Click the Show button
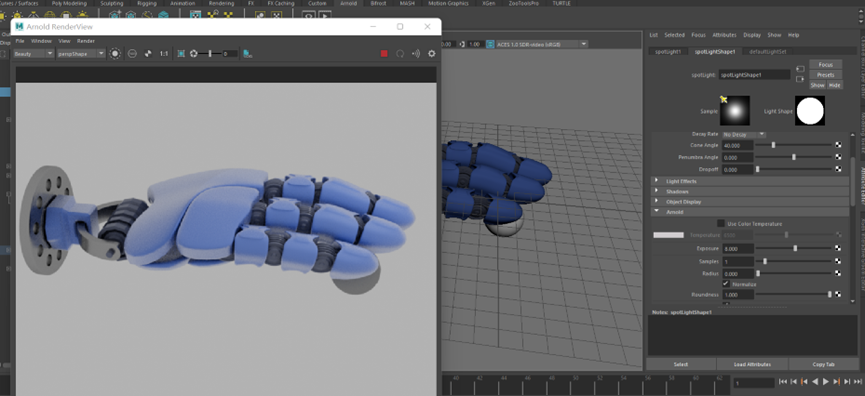The image size is (865, 396). click(x=817, y=85)
